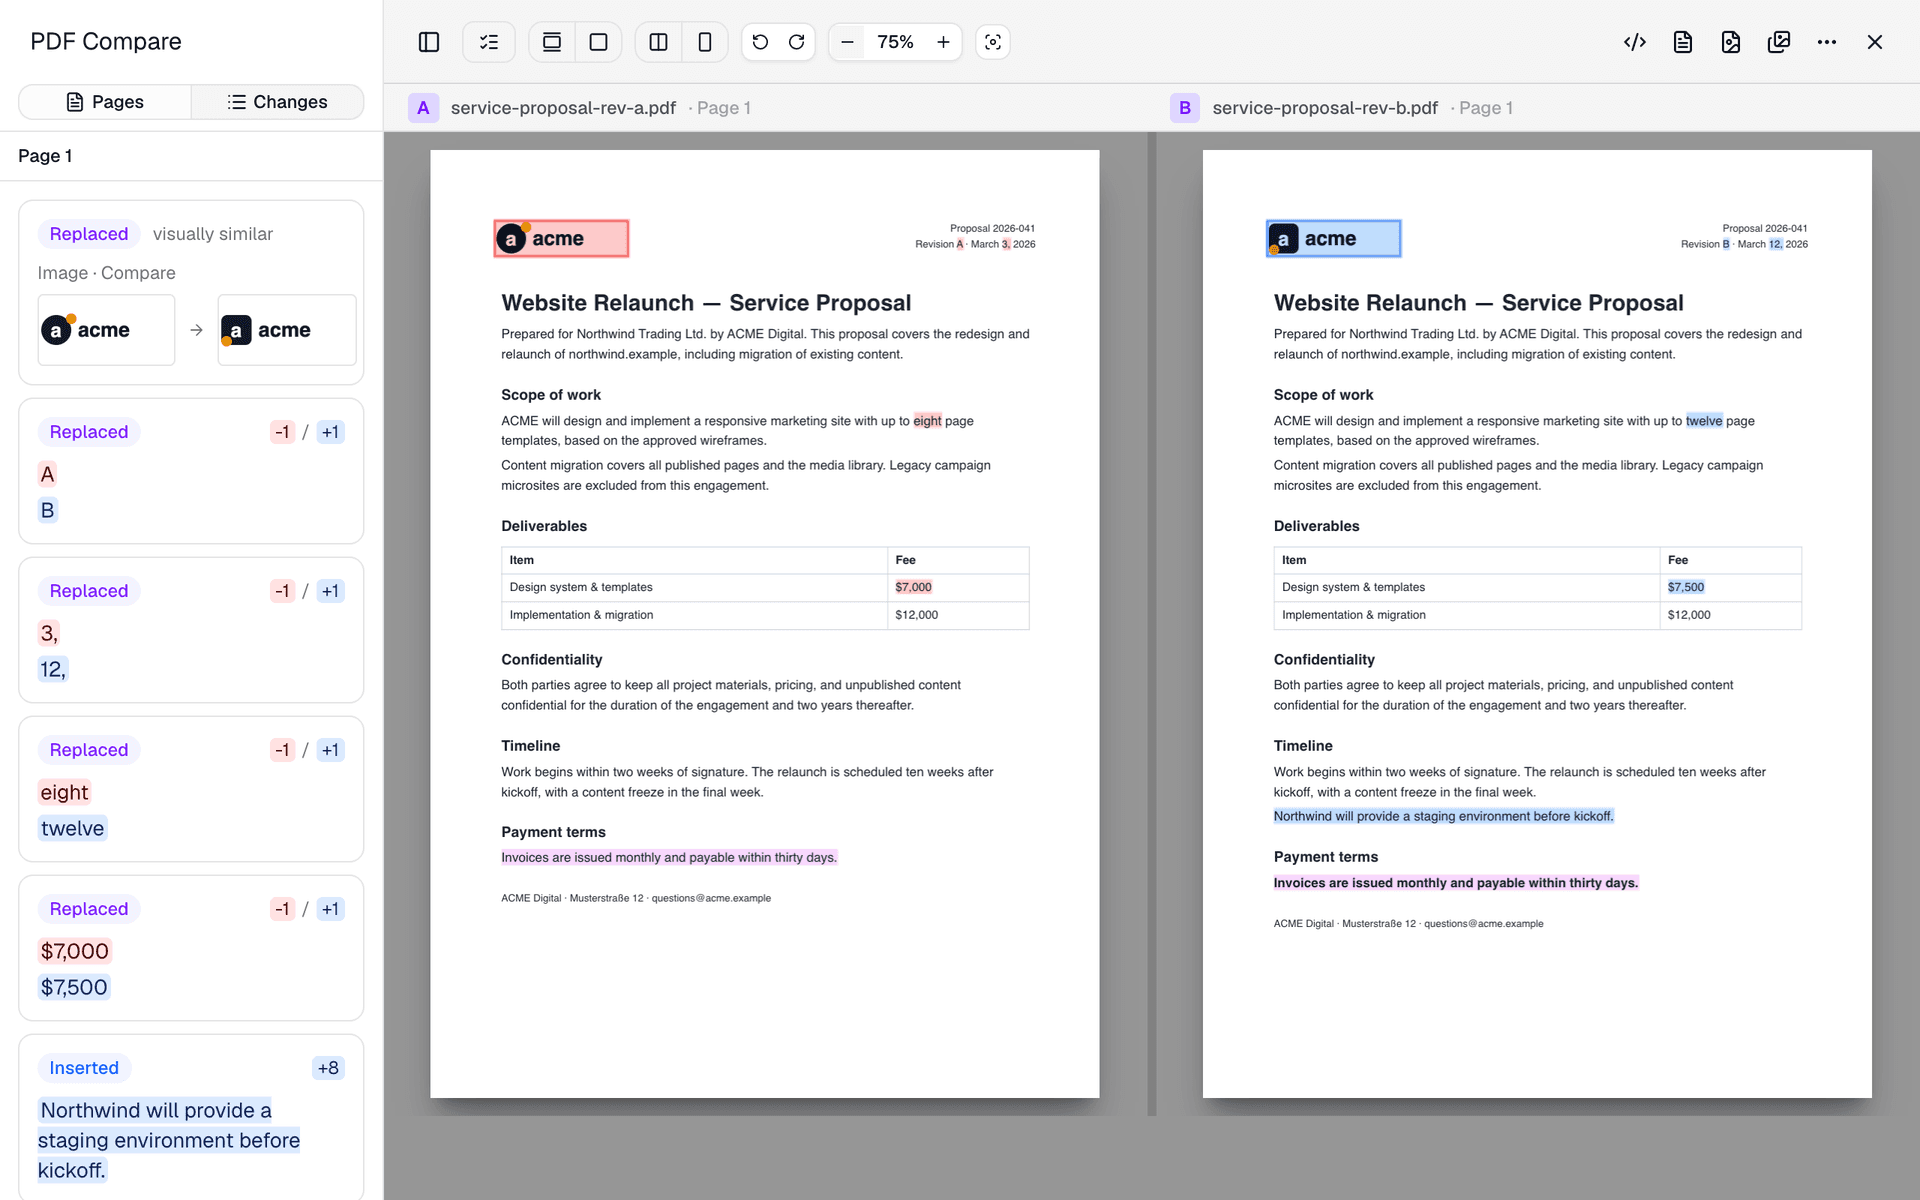Click highlighted word eight in document A
This screenshot has height=1200, width=1920.
coord(927,421)
